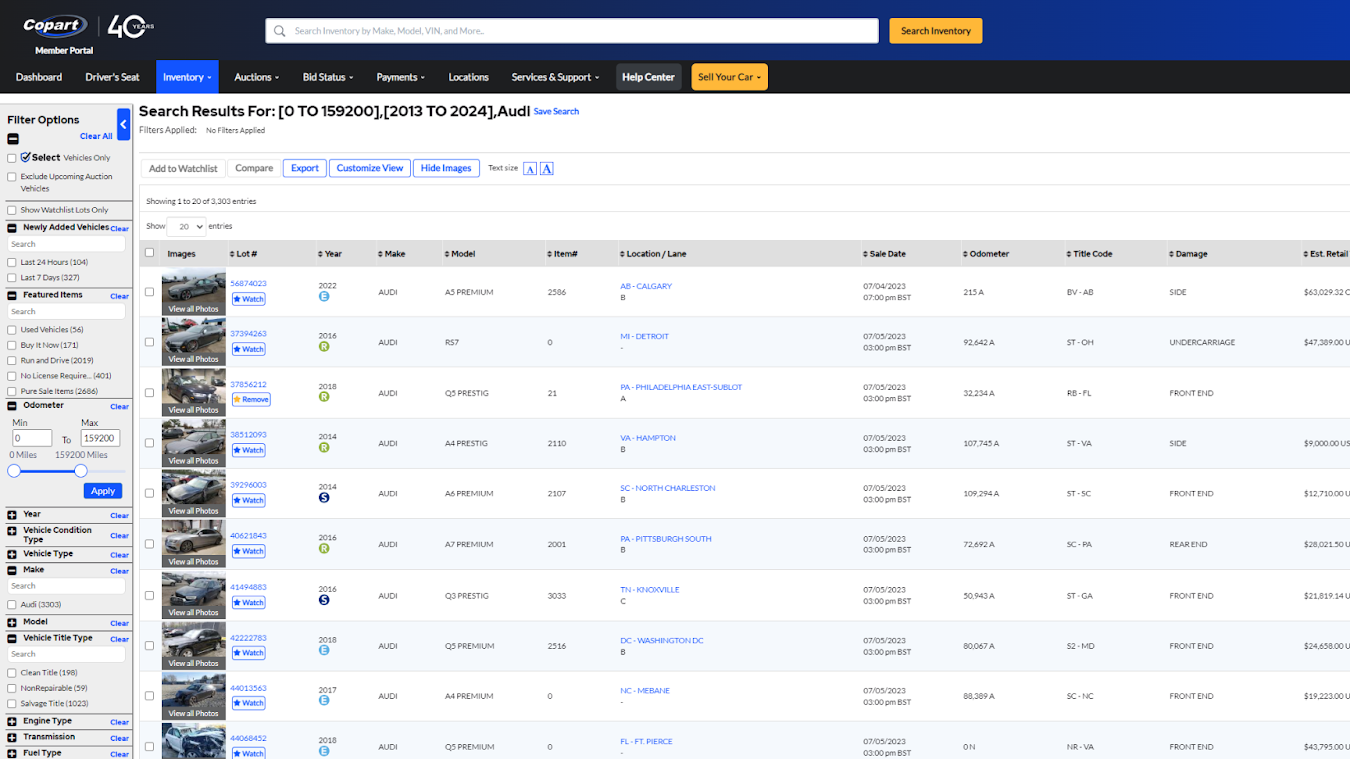Open the Auctions menu

pos(256,77)
